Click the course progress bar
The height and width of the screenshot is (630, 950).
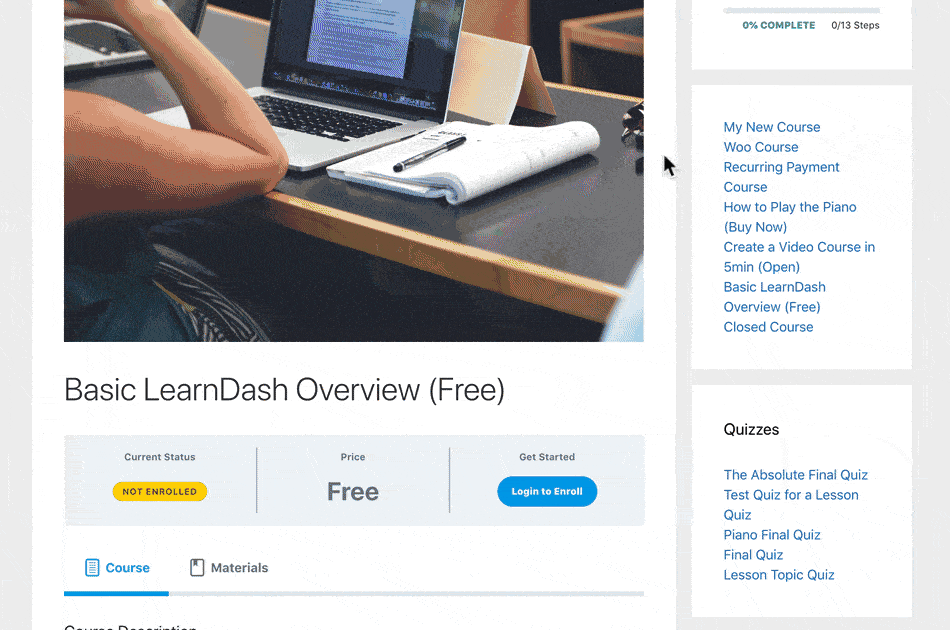802,10
